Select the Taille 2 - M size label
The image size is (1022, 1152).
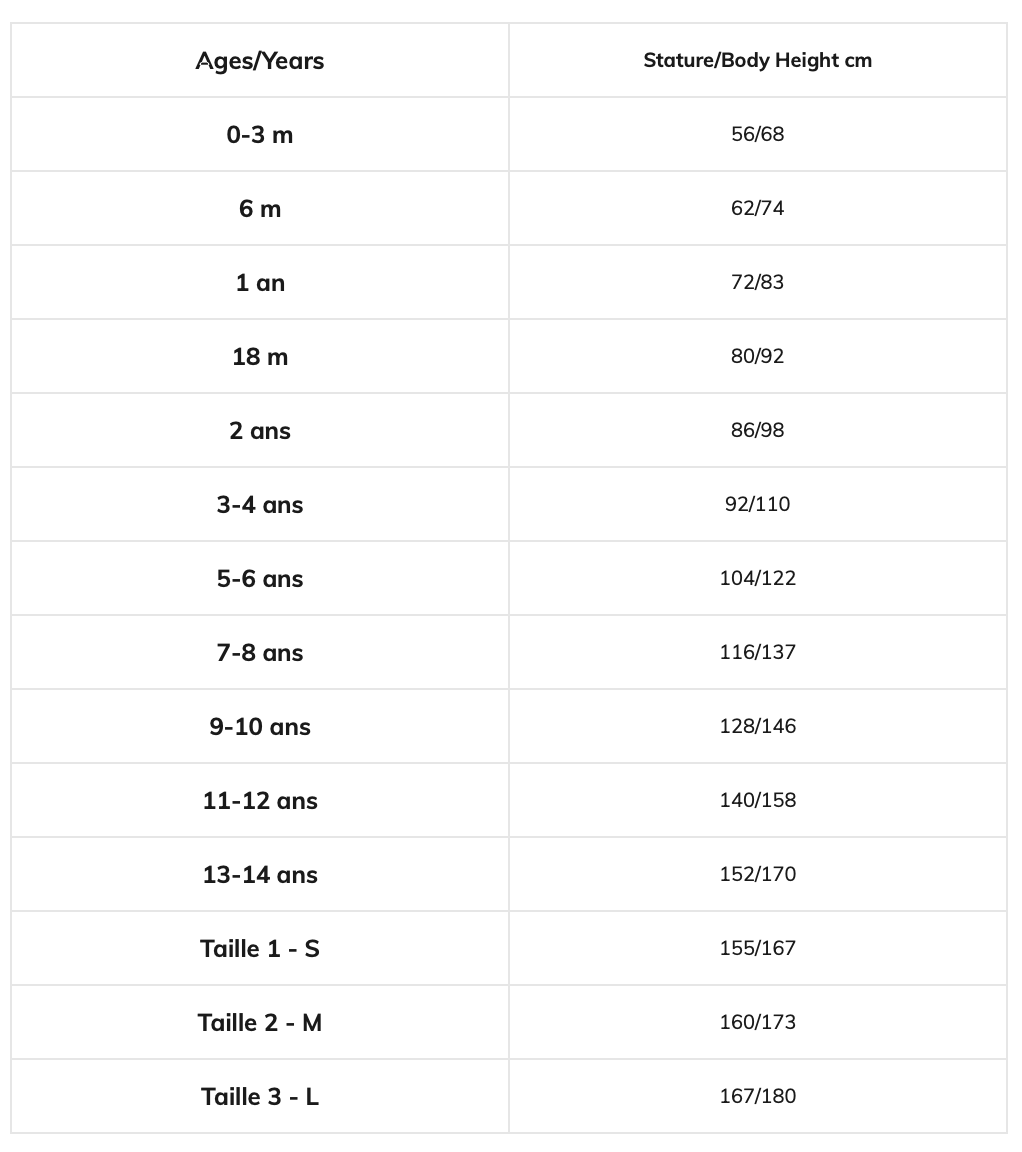pos(260,1023)
